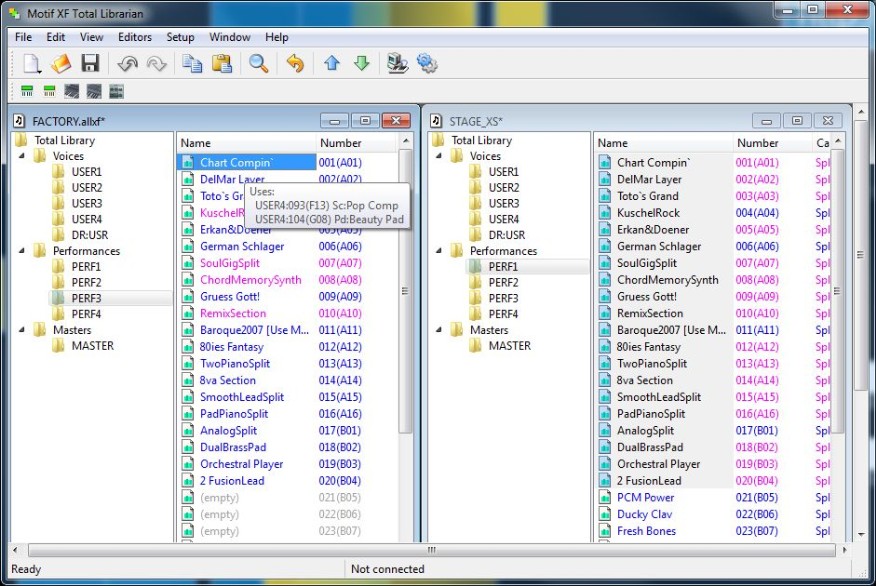
Task: Click the music note icon of FACTORY.allxf window
Action: pos(20,121)
